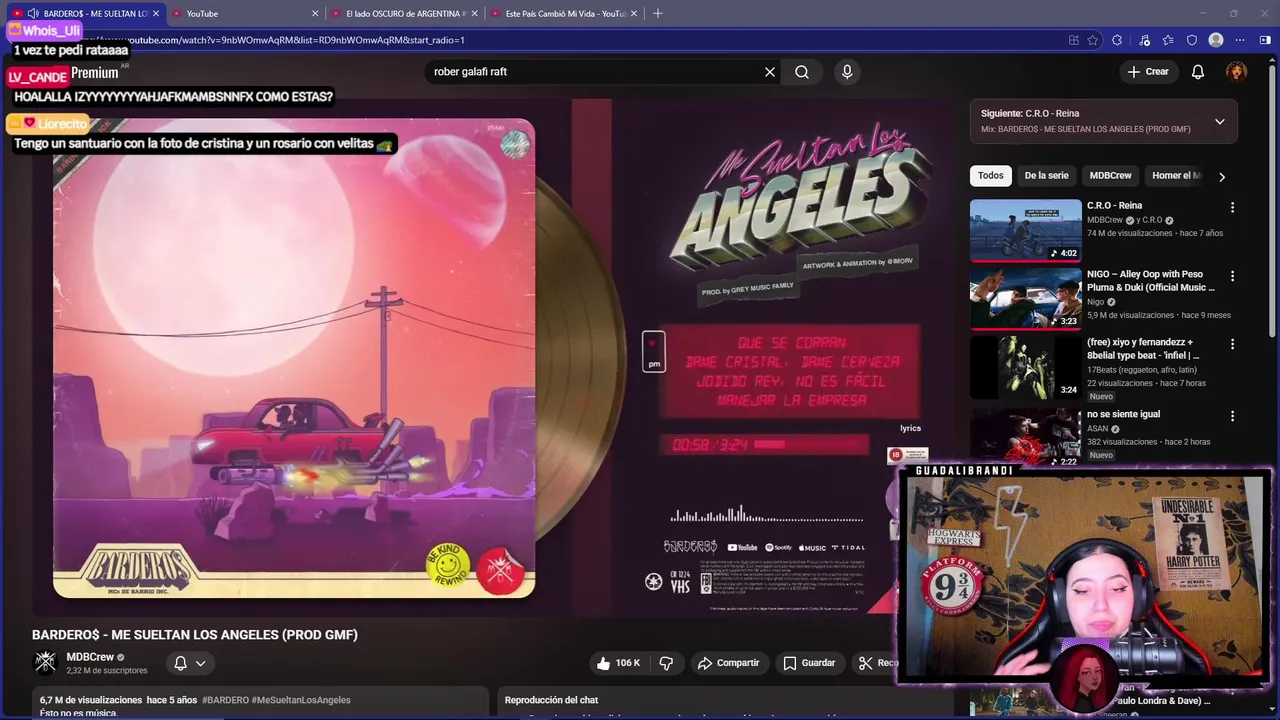1280x720 pixels.
Task: Switch to El lado OSCURO de ARGENTINA tab
Action: click(x=404, y=13)
